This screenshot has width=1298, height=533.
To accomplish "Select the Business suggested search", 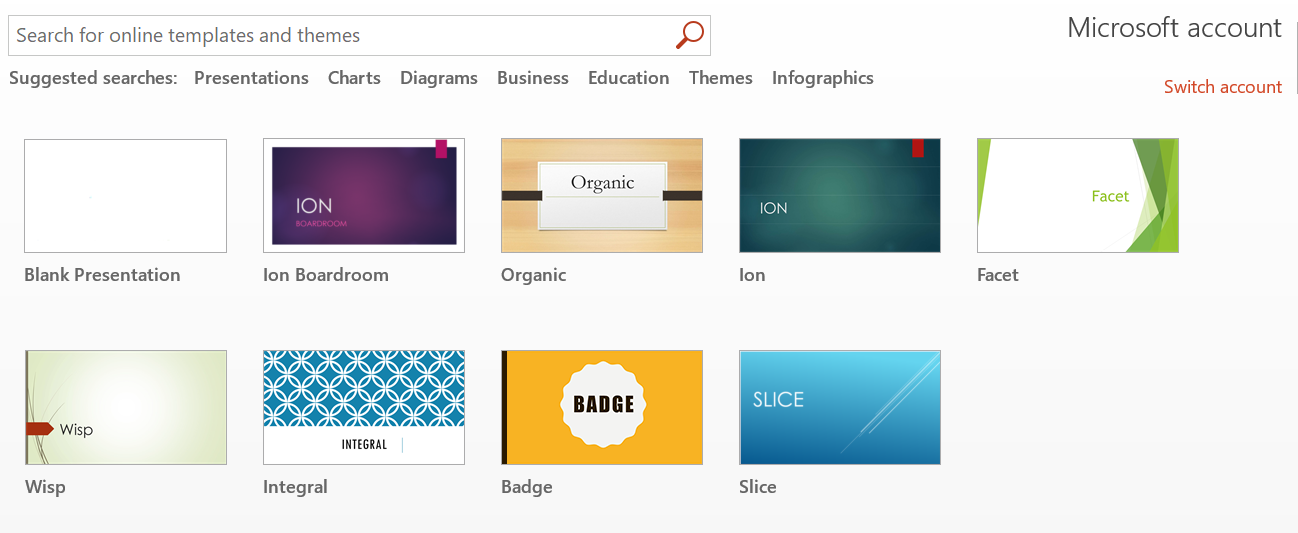I will pos(533,78).
